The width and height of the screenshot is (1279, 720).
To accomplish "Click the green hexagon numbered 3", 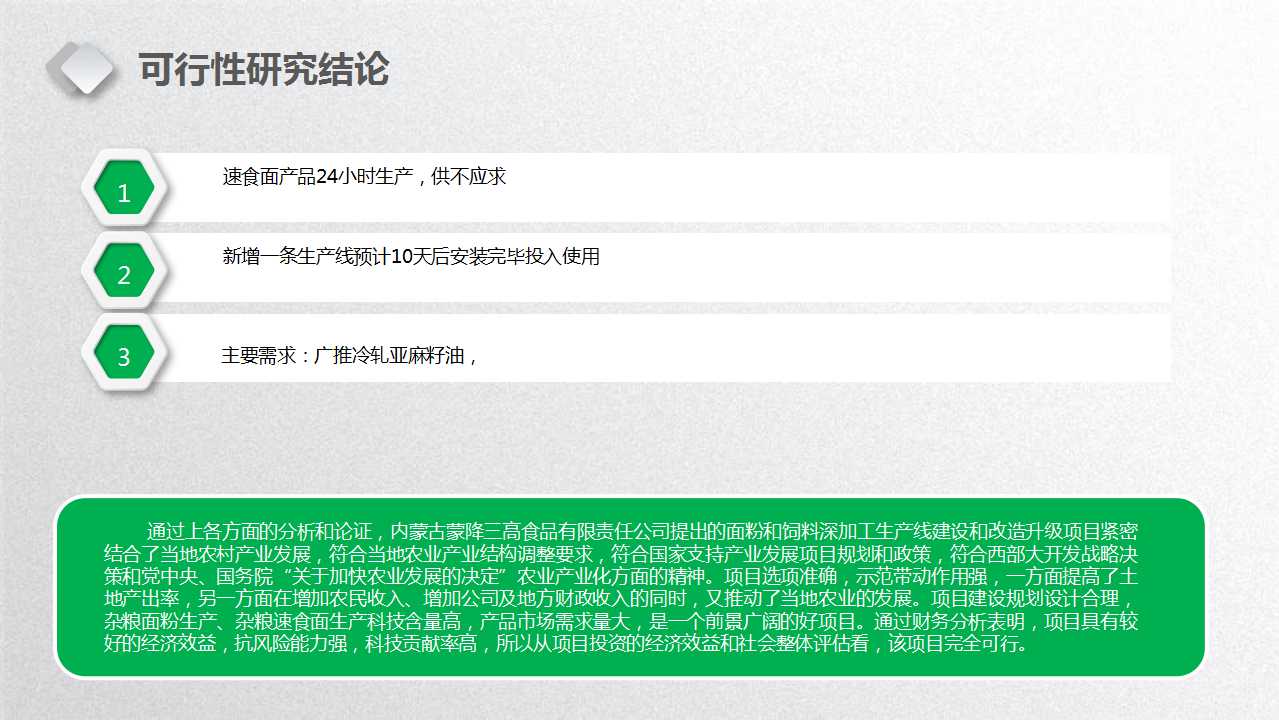I will click(124, 352).
